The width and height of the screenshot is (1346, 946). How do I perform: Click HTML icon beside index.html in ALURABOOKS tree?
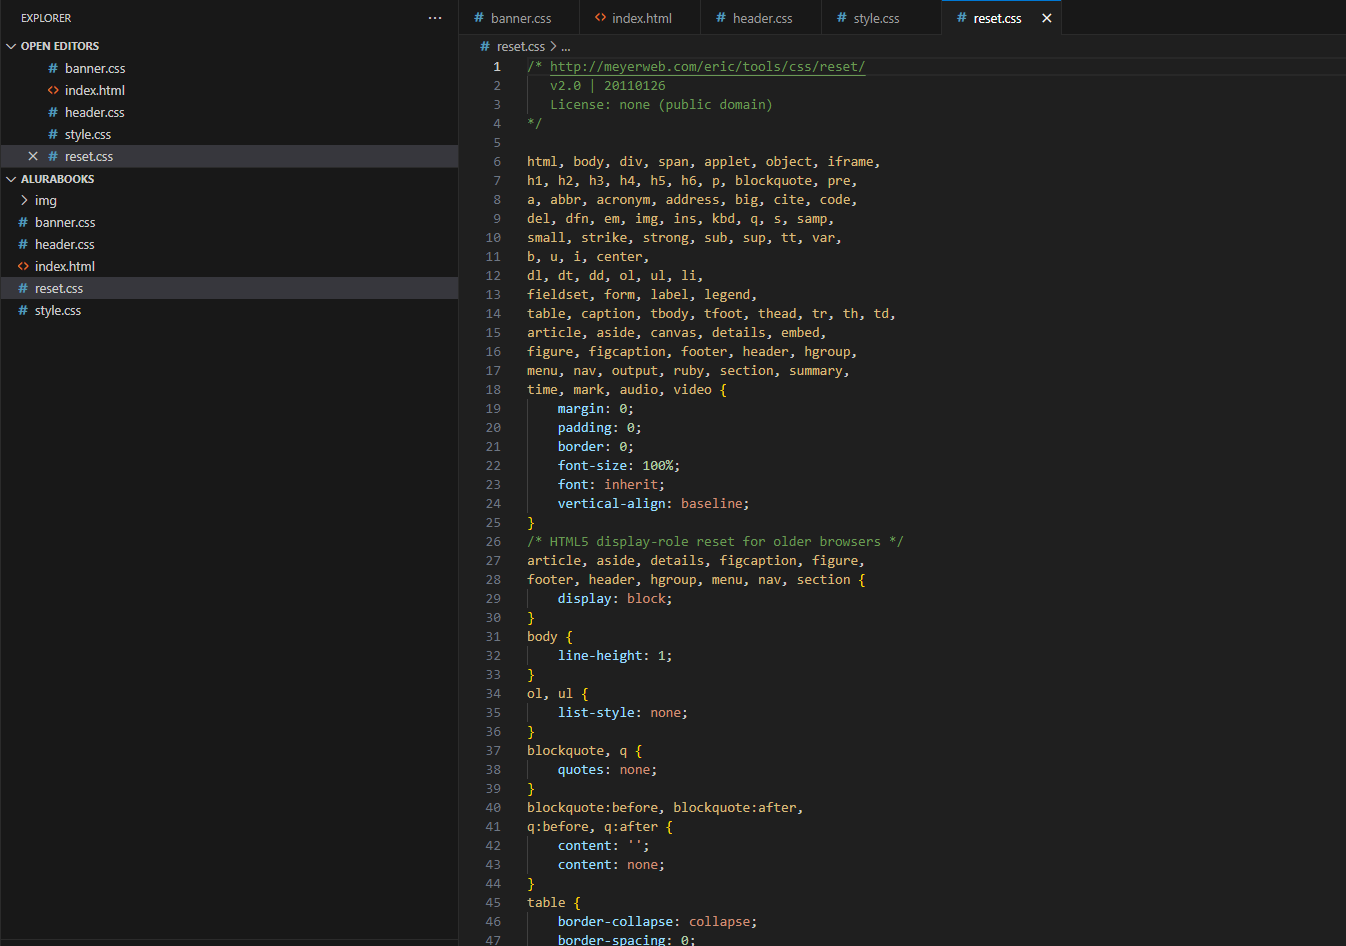[23, 266]
